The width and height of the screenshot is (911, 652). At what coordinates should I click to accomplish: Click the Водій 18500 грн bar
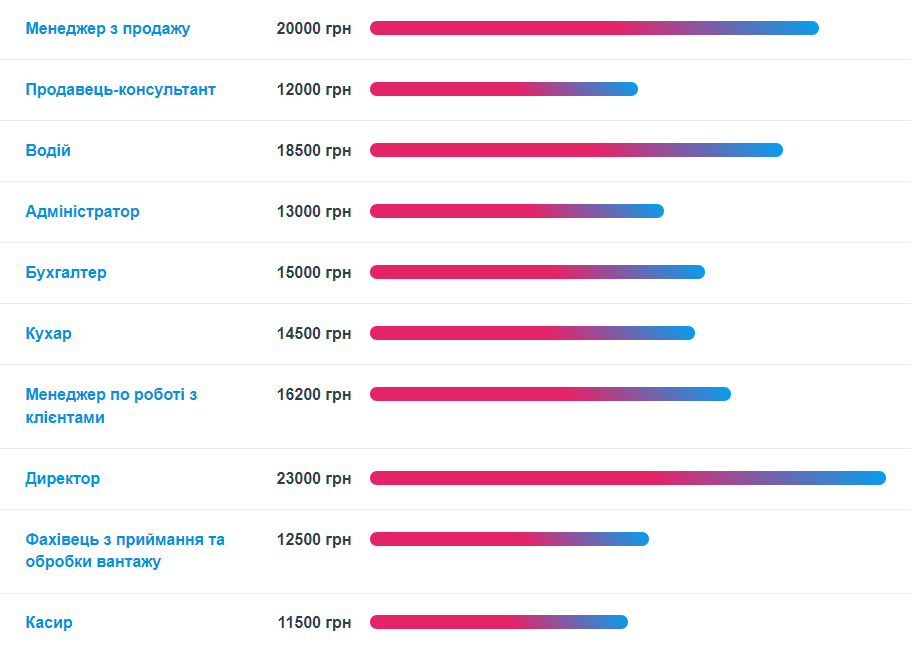point(576,150)
